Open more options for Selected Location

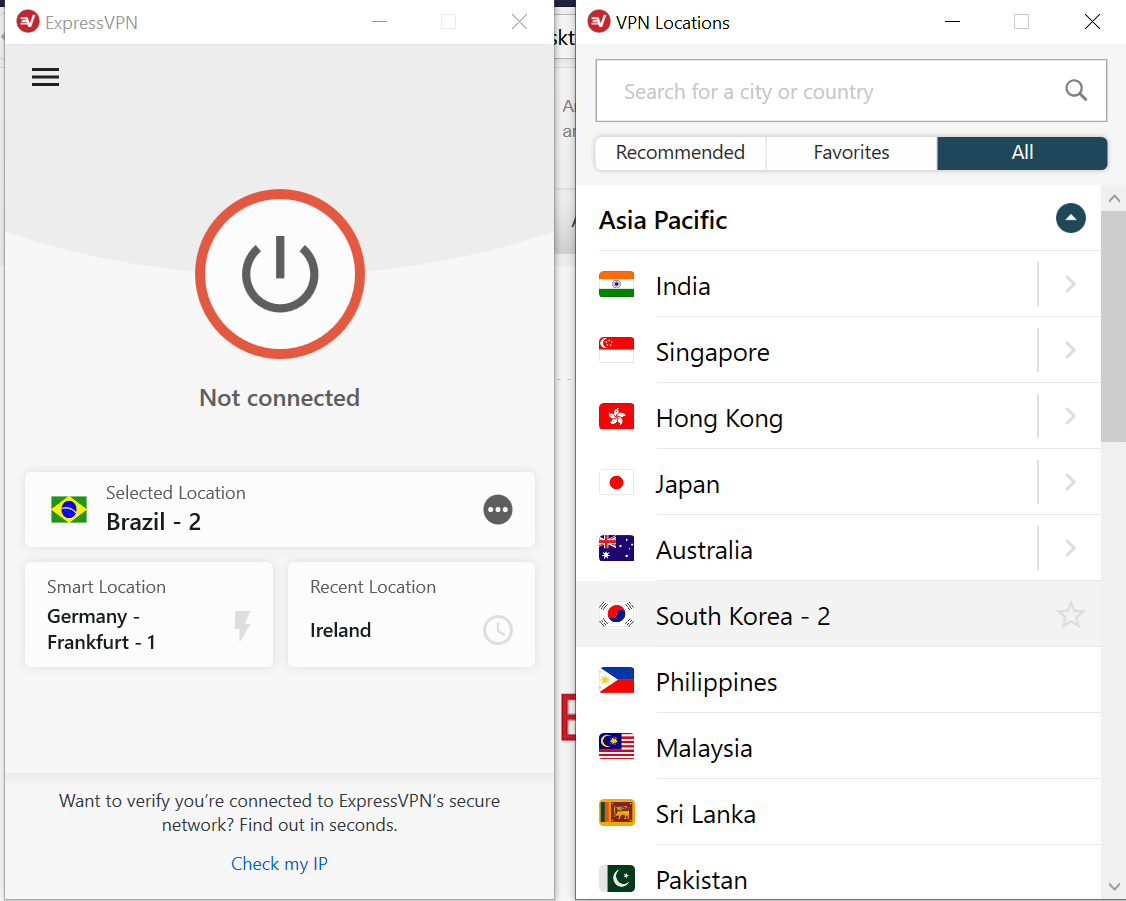pos(498,510)
